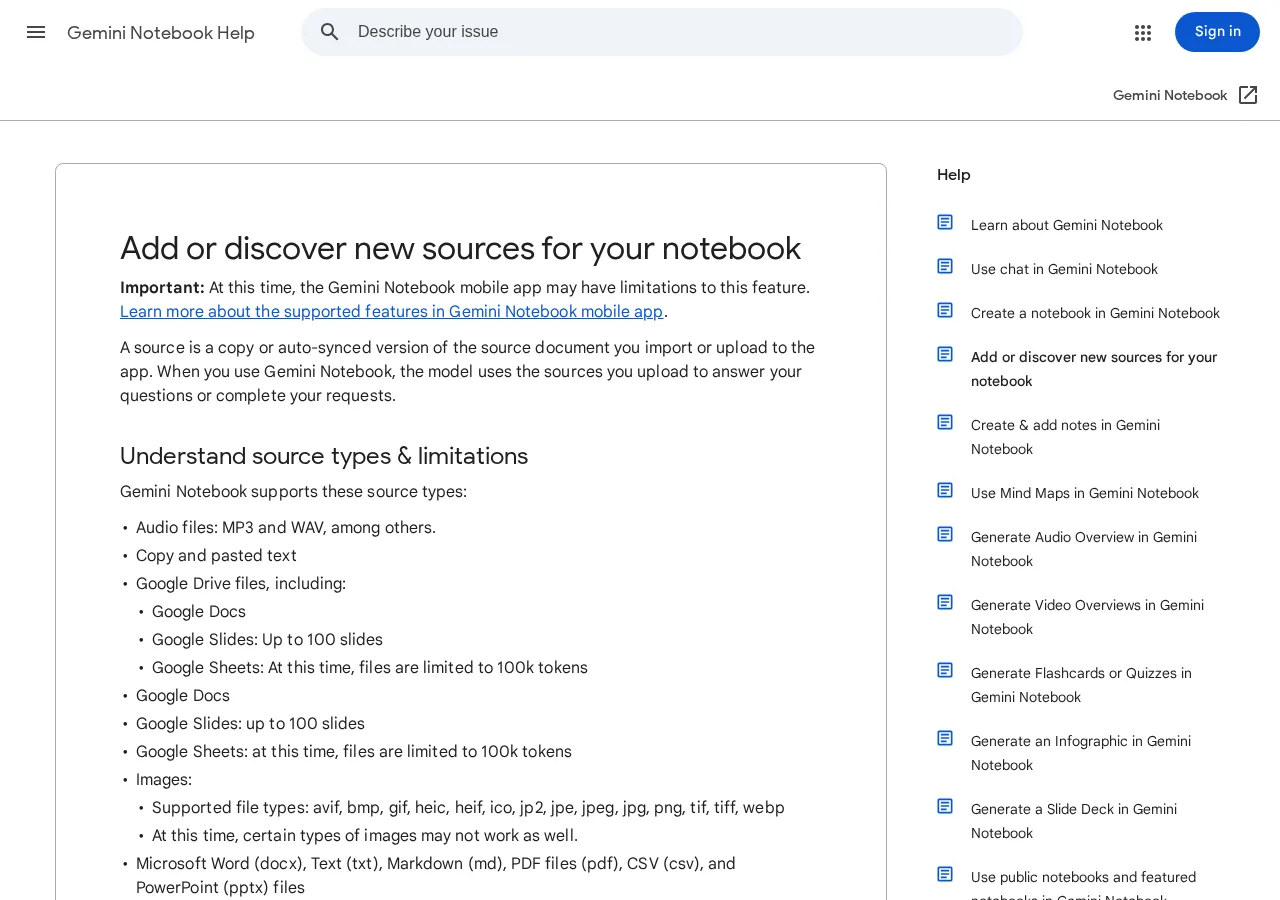Click the search magnifier icon

pos(330,32)
